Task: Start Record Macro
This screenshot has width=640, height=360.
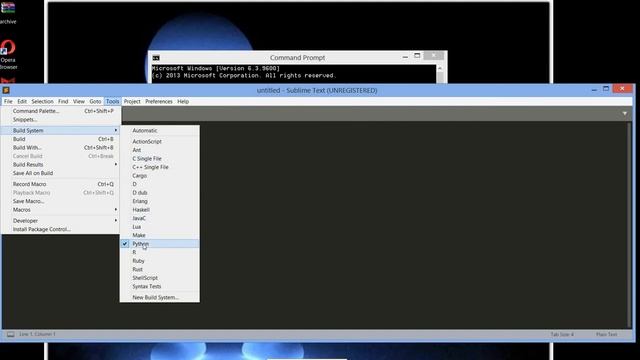Action: [61, 184]
